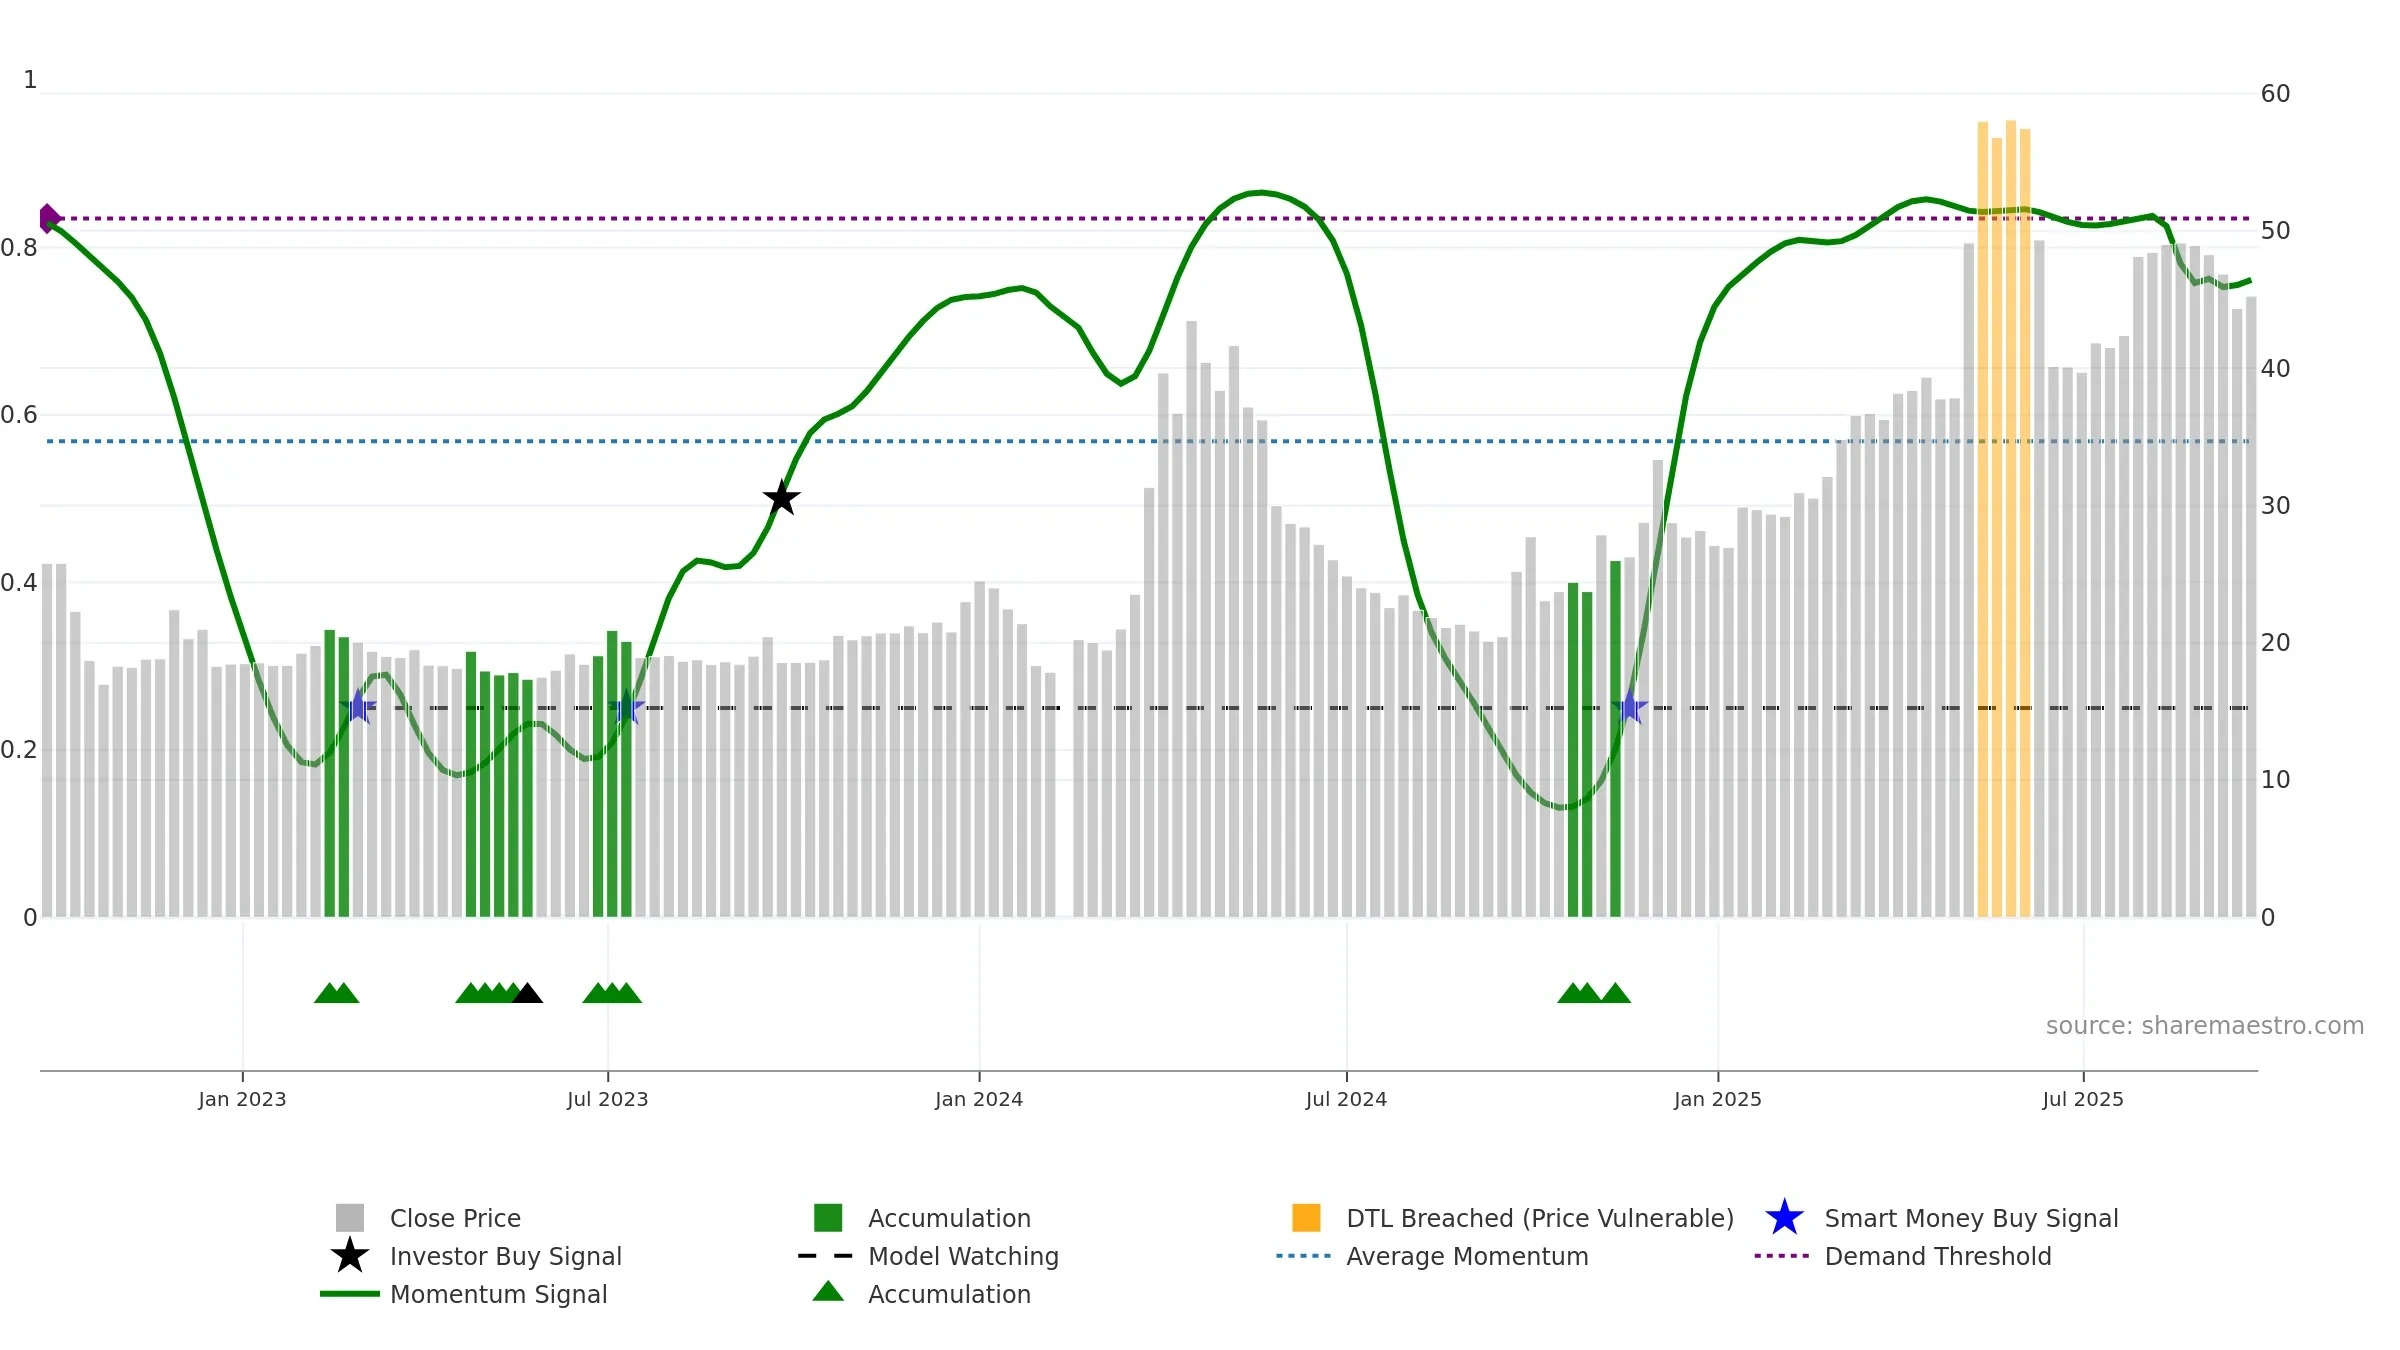Click the purple diamond marker on Demand Threshold line
The height and width of the screenshot is (1350, 2400).
[49, 218]
